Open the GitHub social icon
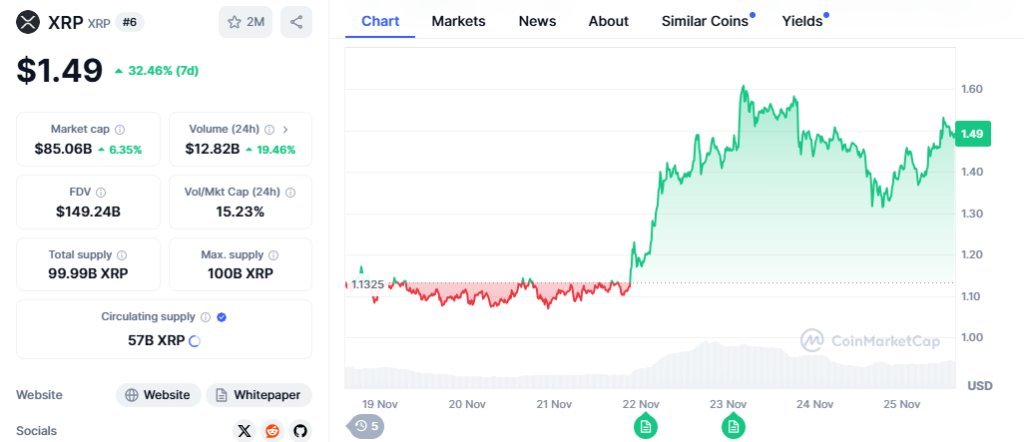Viewport: 1024px width, 442px height. [300, 431]
